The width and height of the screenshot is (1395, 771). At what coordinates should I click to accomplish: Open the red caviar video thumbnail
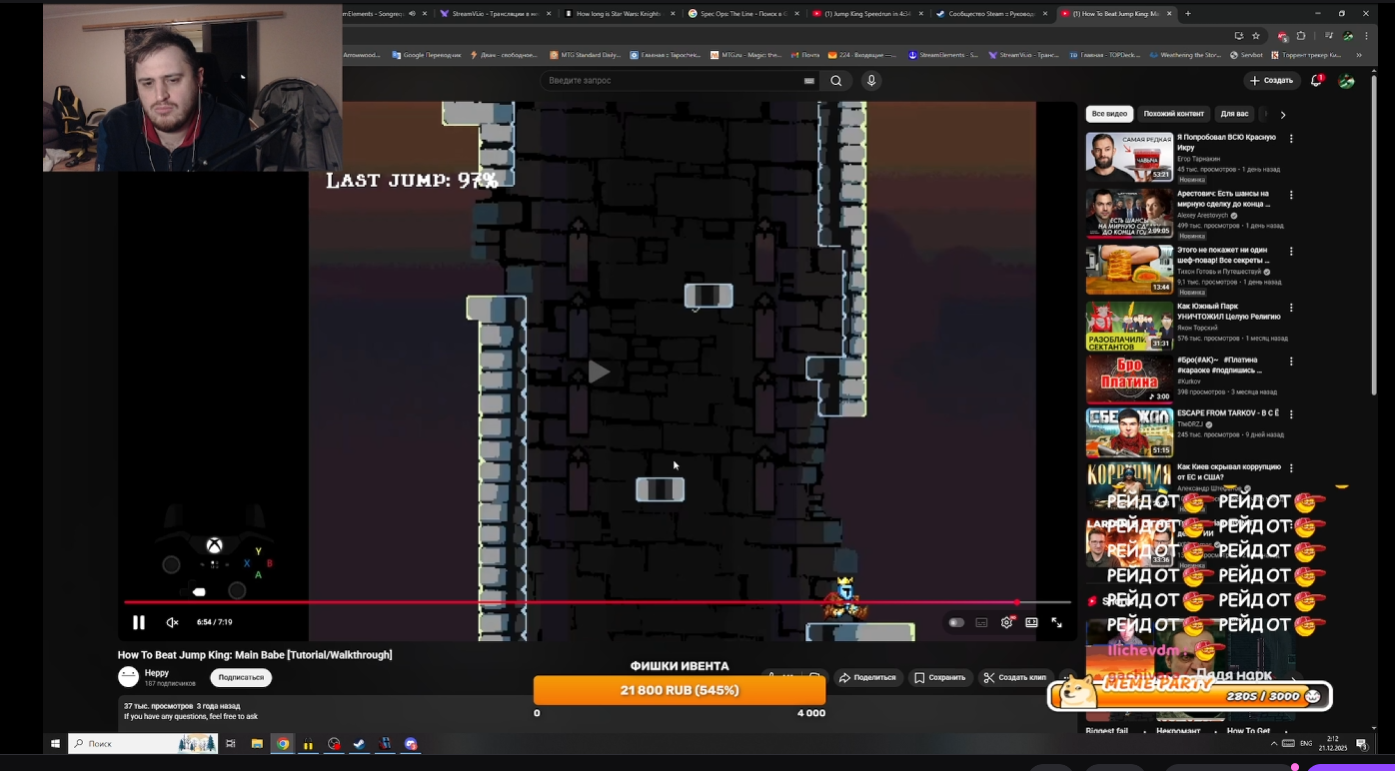[x=1129, y=157]
